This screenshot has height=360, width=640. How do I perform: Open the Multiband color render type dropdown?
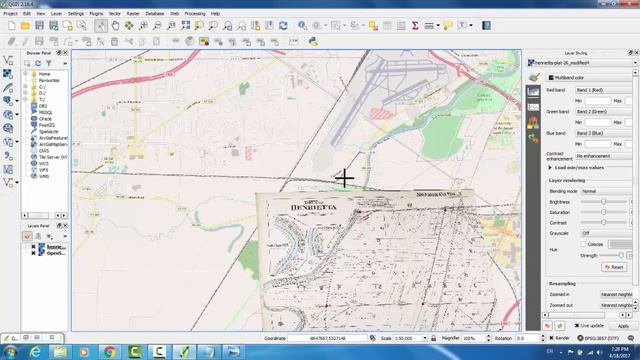coord(589,78)
